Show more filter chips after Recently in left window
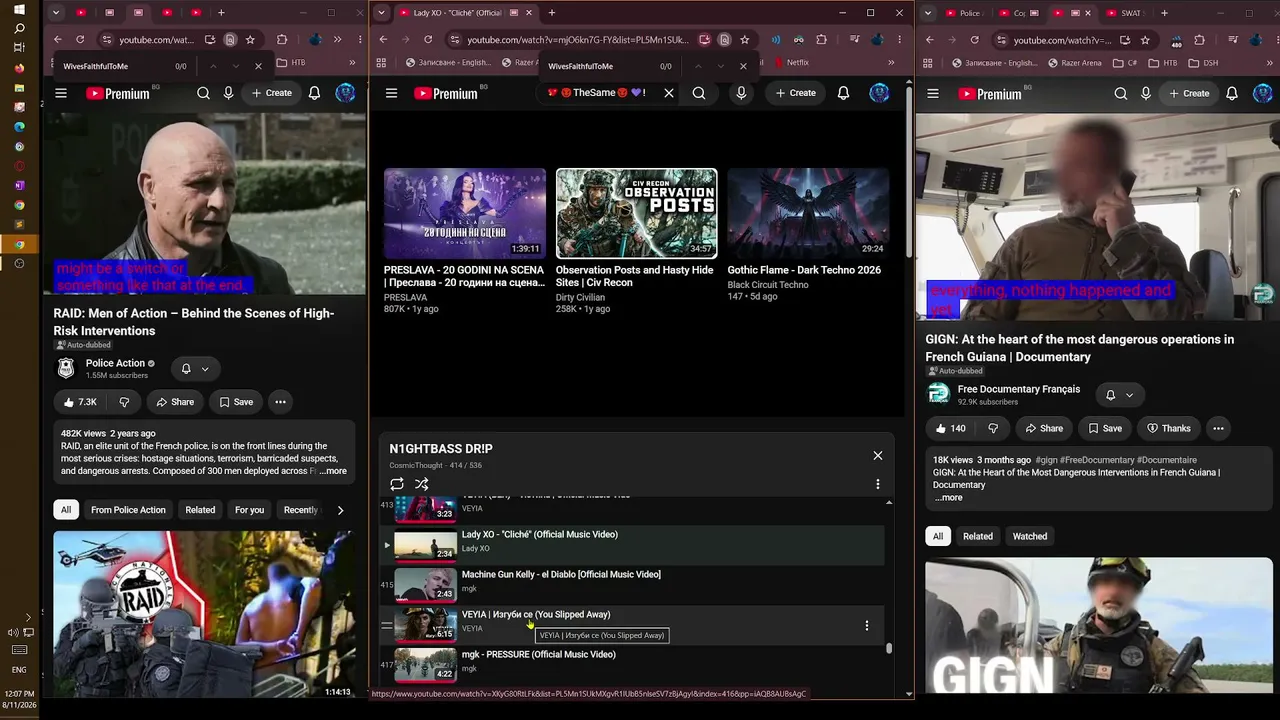Image resolution: width=1280 pixels, height=720 pixels. point(340,510)
